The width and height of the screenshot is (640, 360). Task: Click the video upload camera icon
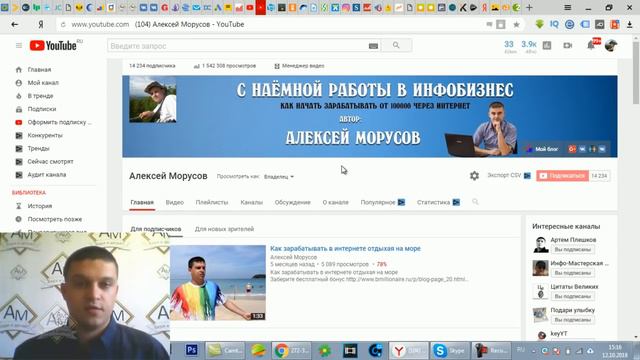point(567,45)
